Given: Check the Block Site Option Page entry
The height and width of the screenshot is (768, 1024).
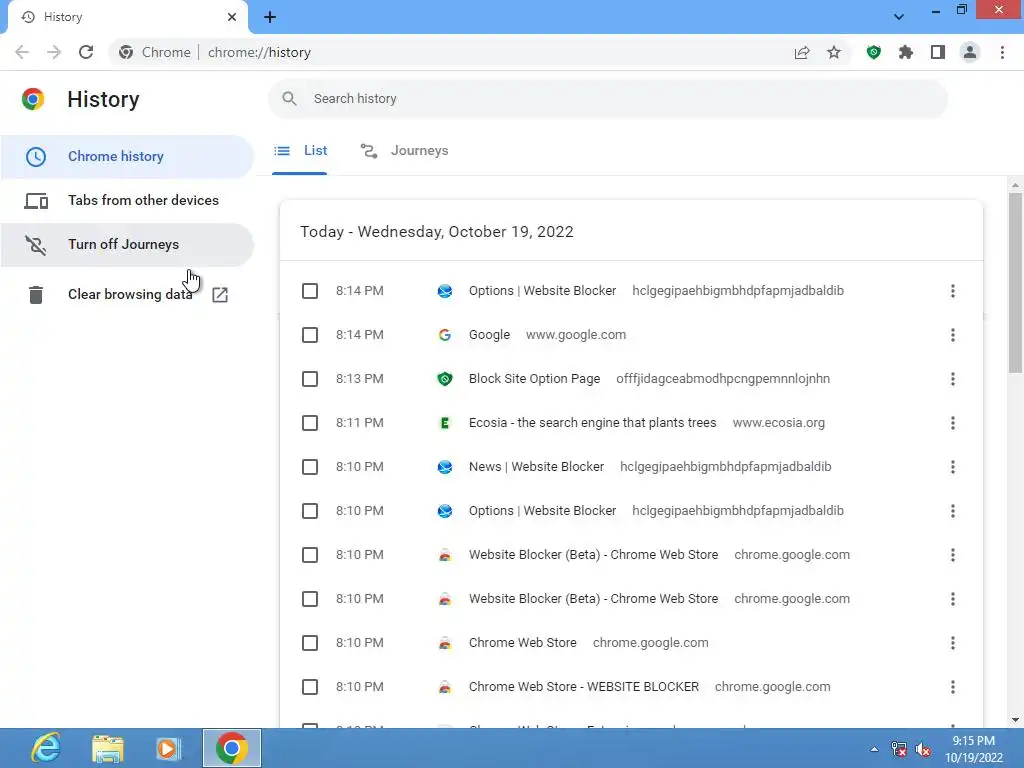Looking at the screenshot, I should pos(310,379).
